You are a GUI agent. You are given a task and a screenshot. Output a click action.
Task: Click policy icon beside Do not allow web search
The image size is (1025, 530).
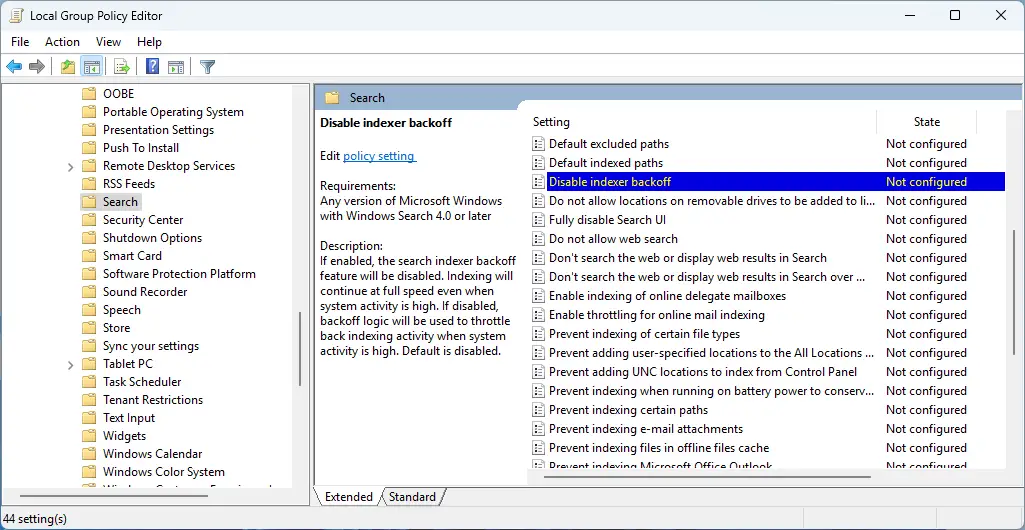(539, 239)
